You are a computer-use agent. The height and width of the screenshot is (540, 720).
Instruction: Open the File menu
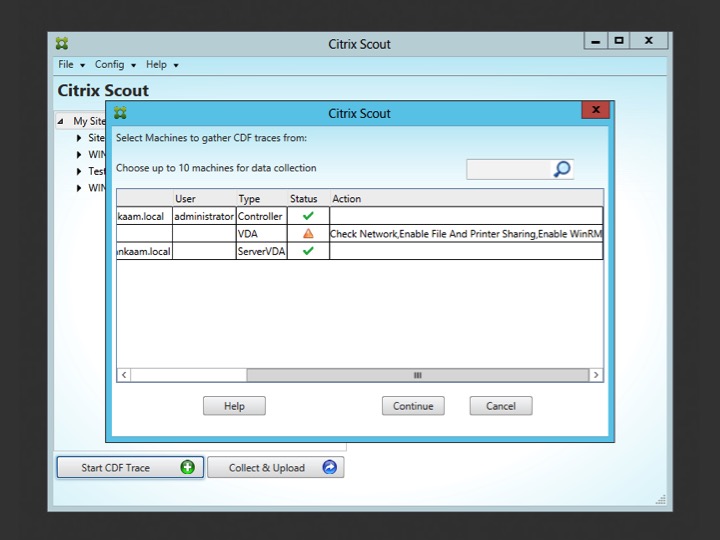coord(71,65)
